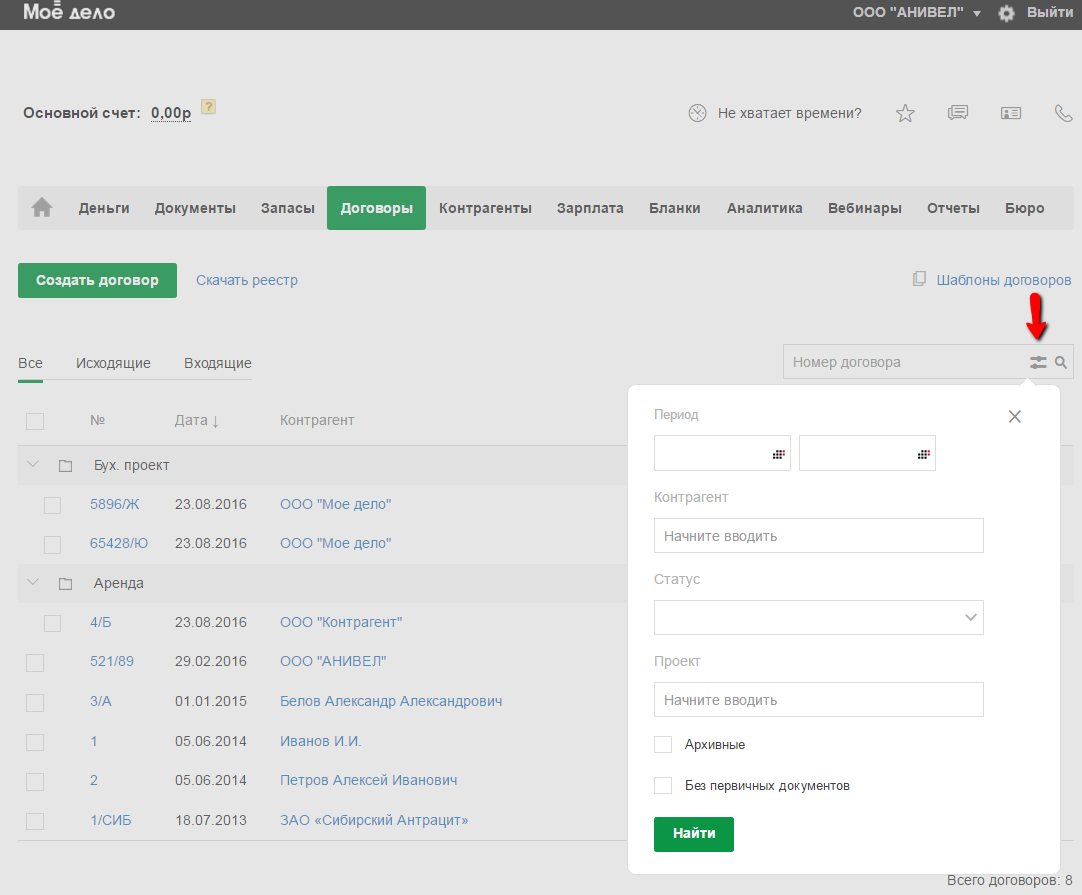Image resolution: width=1082 pixels, height=895 pixels.
Task: Toggle the filter sliders icon in search
Action: tap(1039, 363)
